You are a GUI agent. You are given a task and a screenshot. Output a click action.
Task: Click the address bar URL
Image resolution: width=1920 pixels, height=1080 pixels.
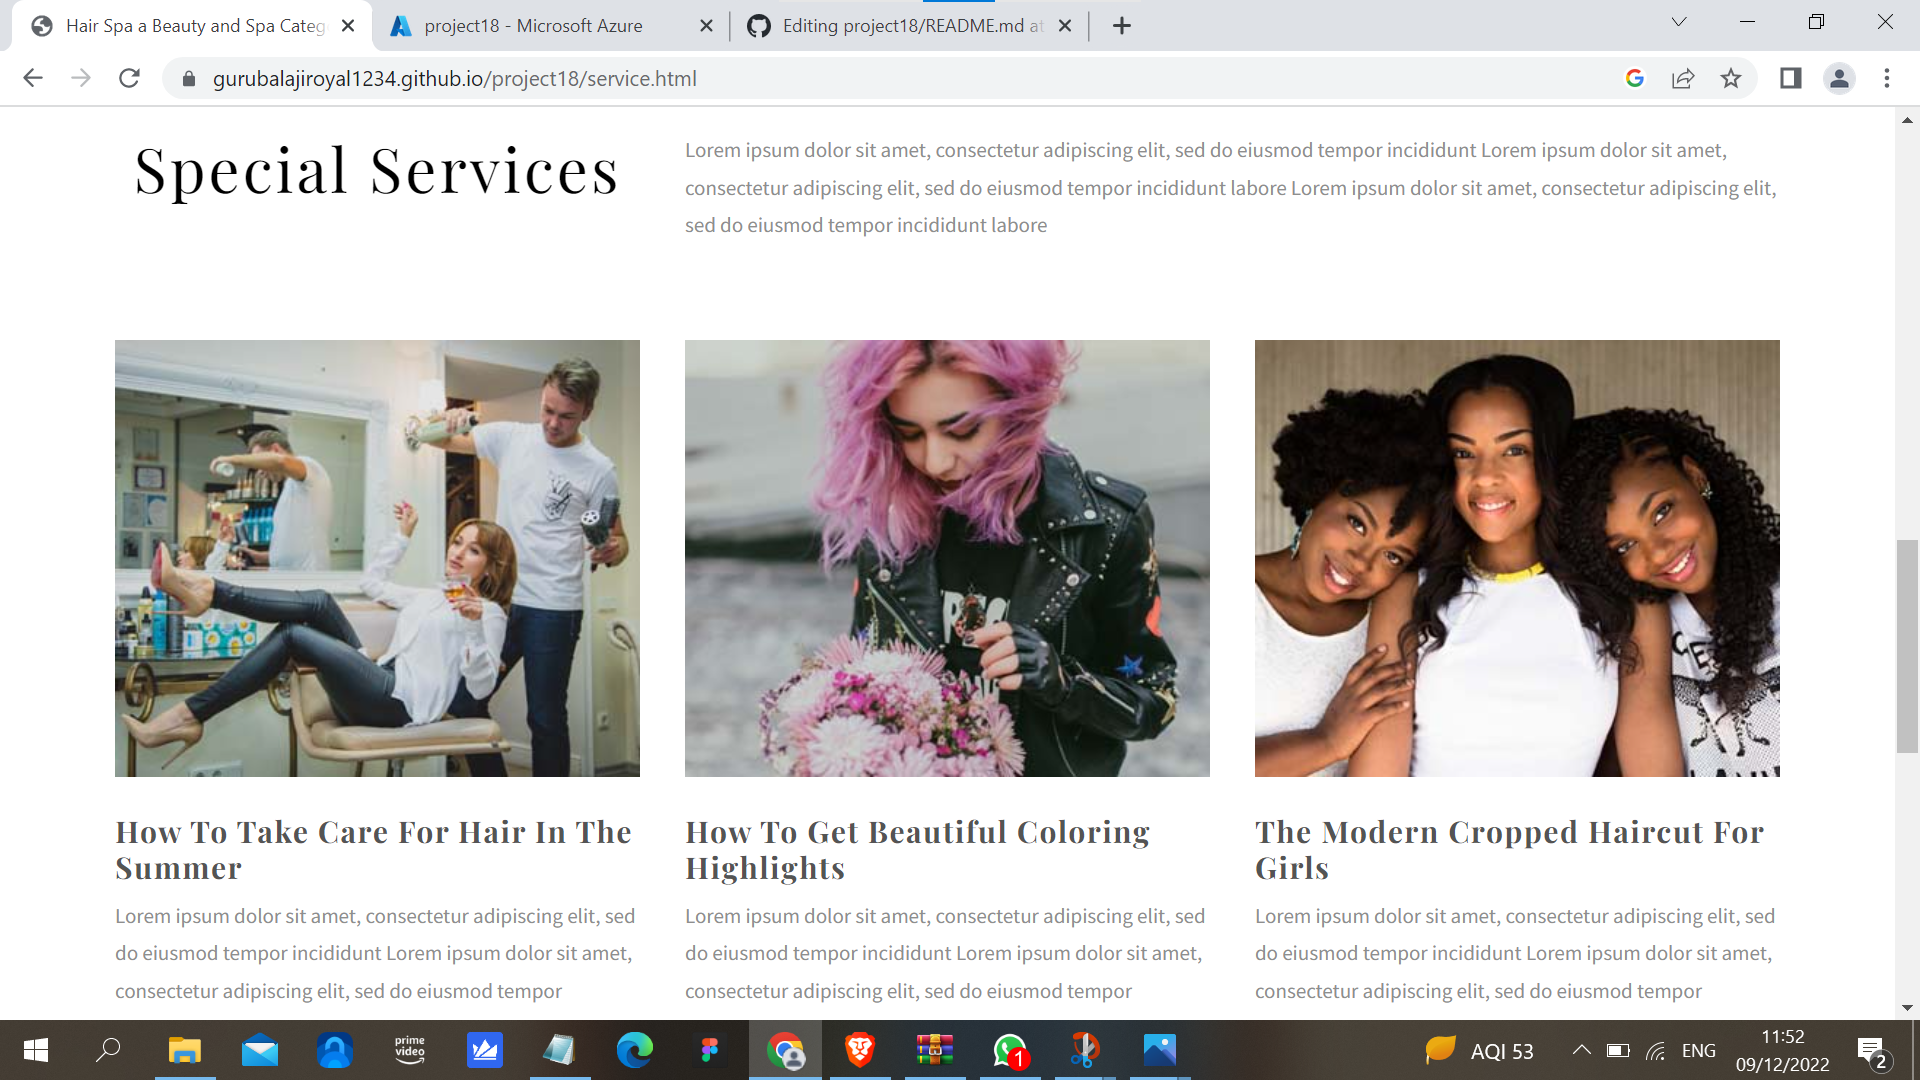click(455, 78)
